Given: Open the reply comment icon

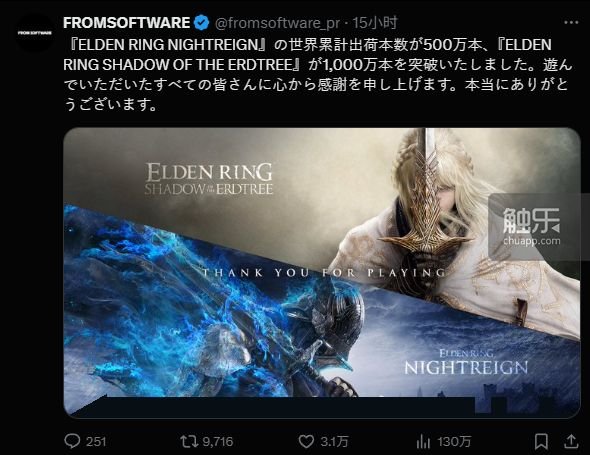Looking at the screenshot, I should (72, 441).
